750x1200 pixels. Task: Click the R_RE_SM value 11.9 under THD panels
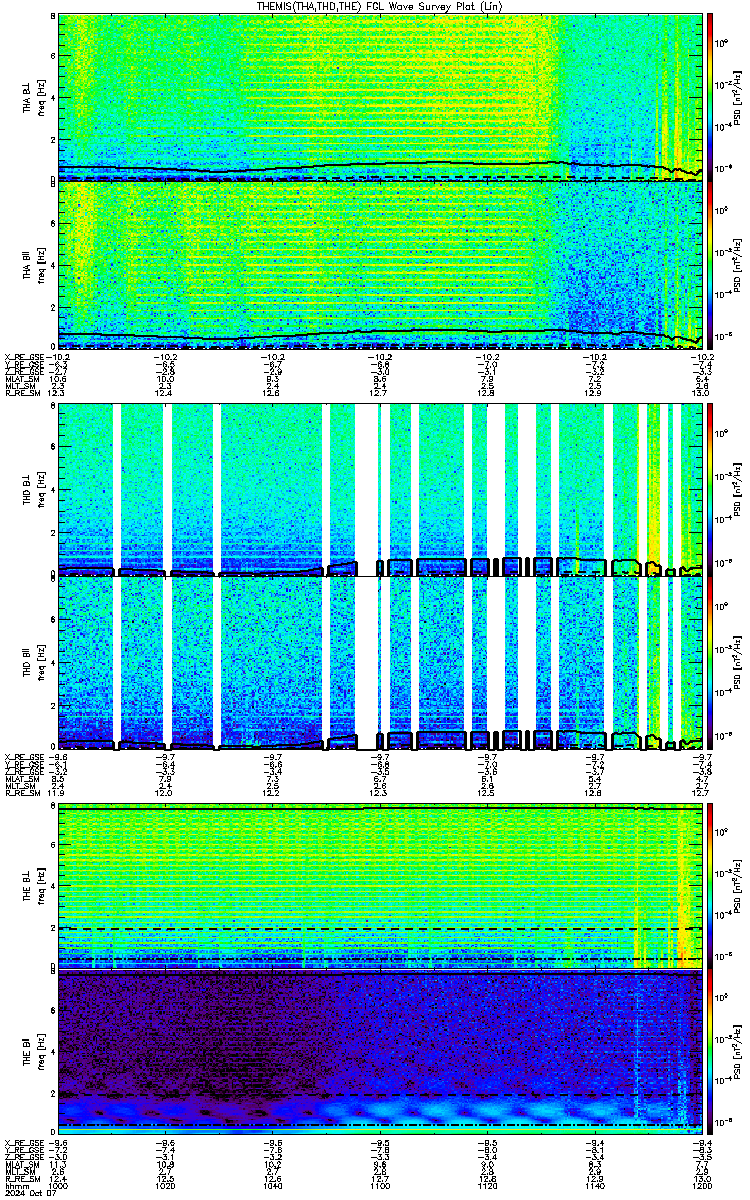58,791
